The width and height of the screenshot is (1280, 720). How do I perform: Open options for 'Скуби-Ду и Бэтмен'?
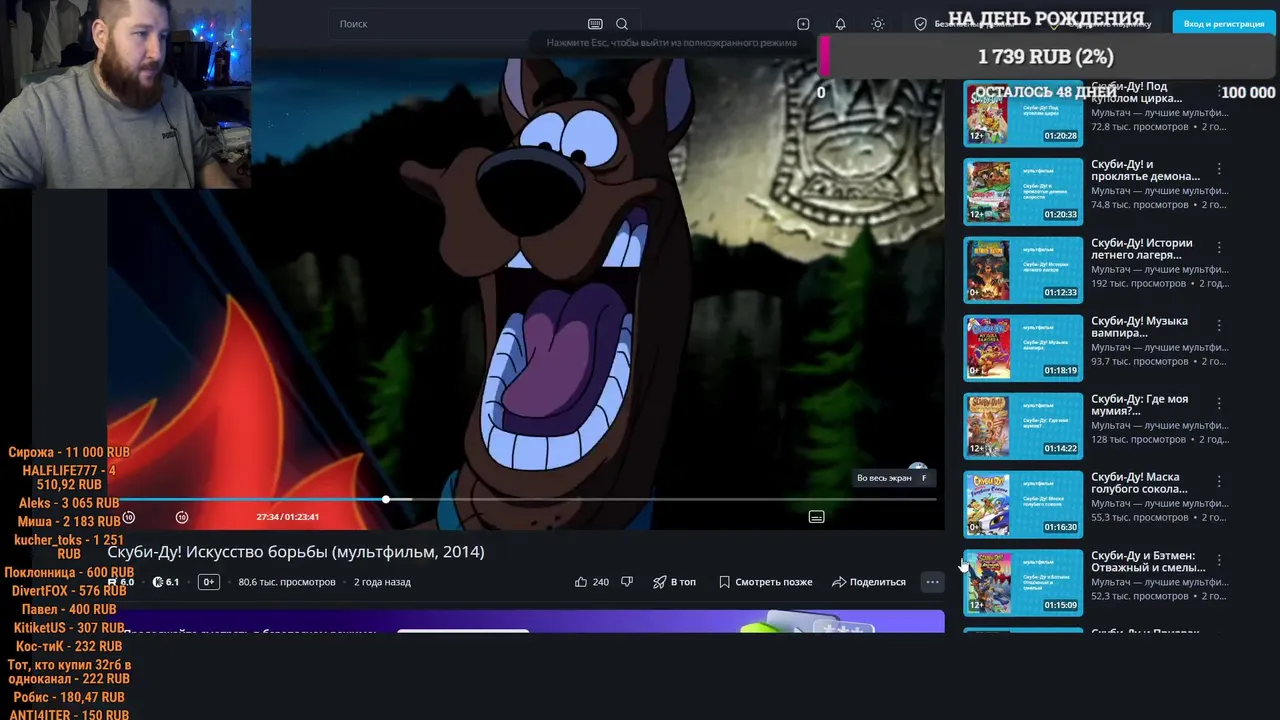point(1219,560)
